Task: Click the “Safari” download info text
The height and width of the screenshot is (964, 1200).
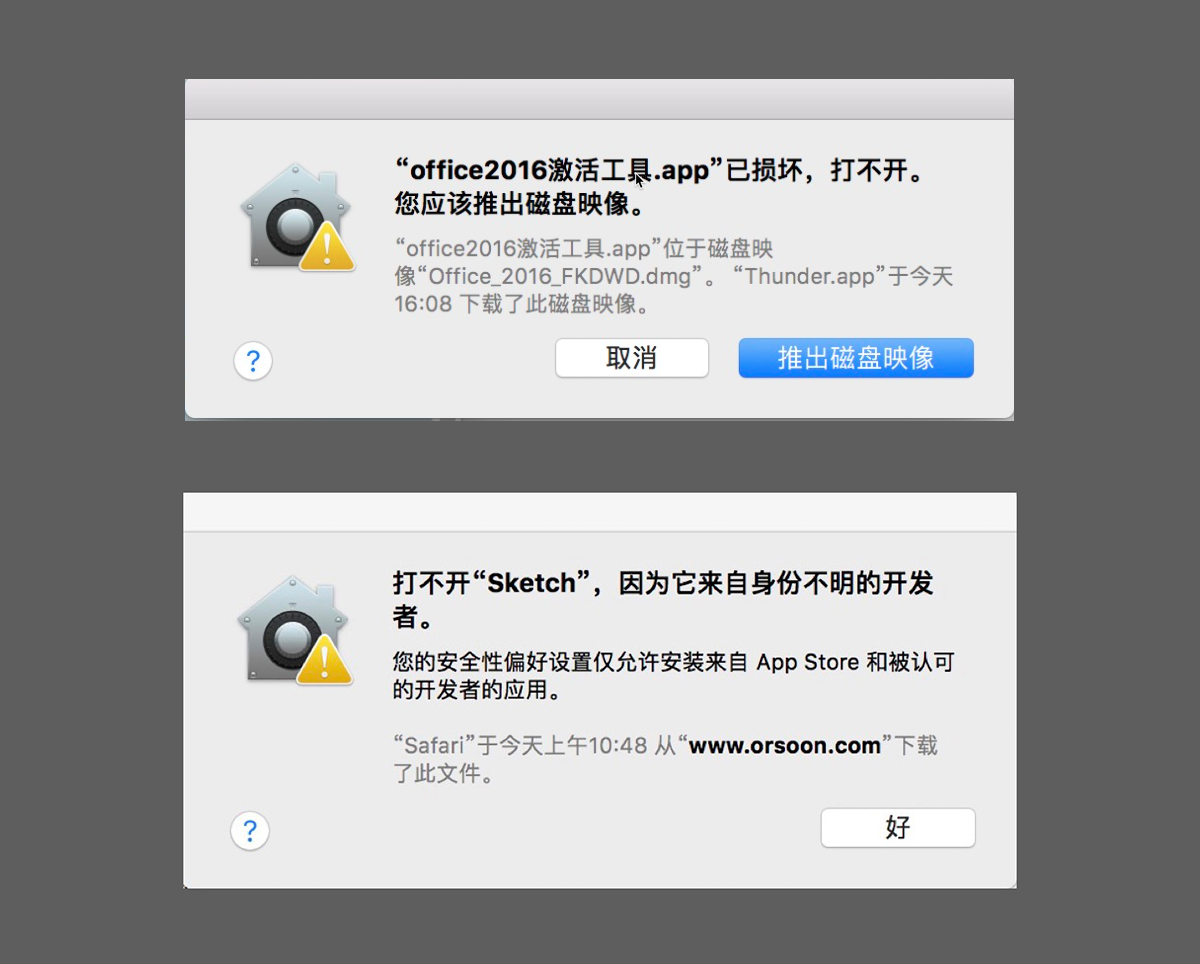Action: [665, 759]
